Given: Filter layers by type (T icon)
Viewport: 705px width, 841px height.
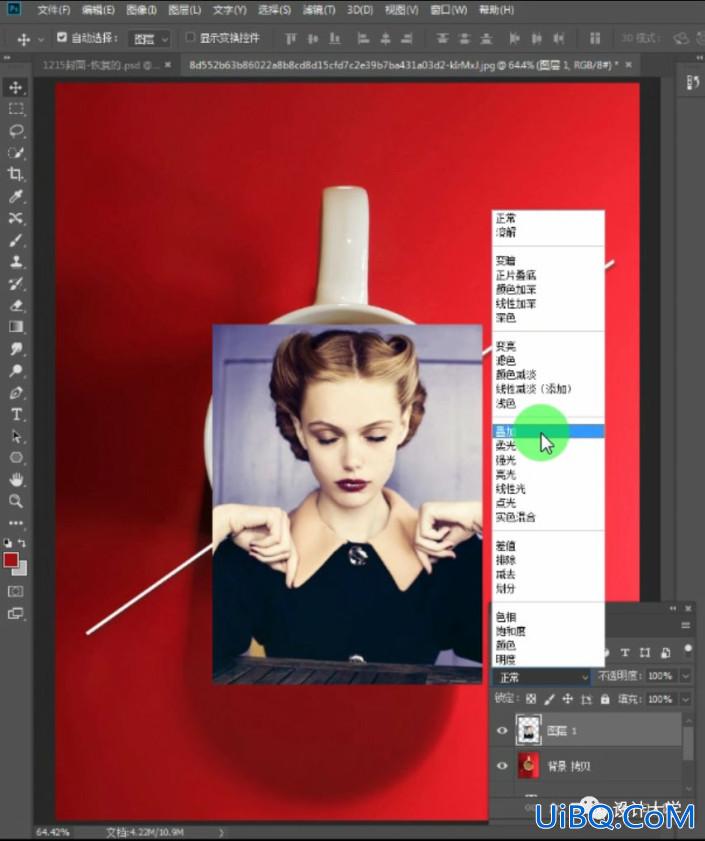Looking at the screenshot, I should (625, 653).
